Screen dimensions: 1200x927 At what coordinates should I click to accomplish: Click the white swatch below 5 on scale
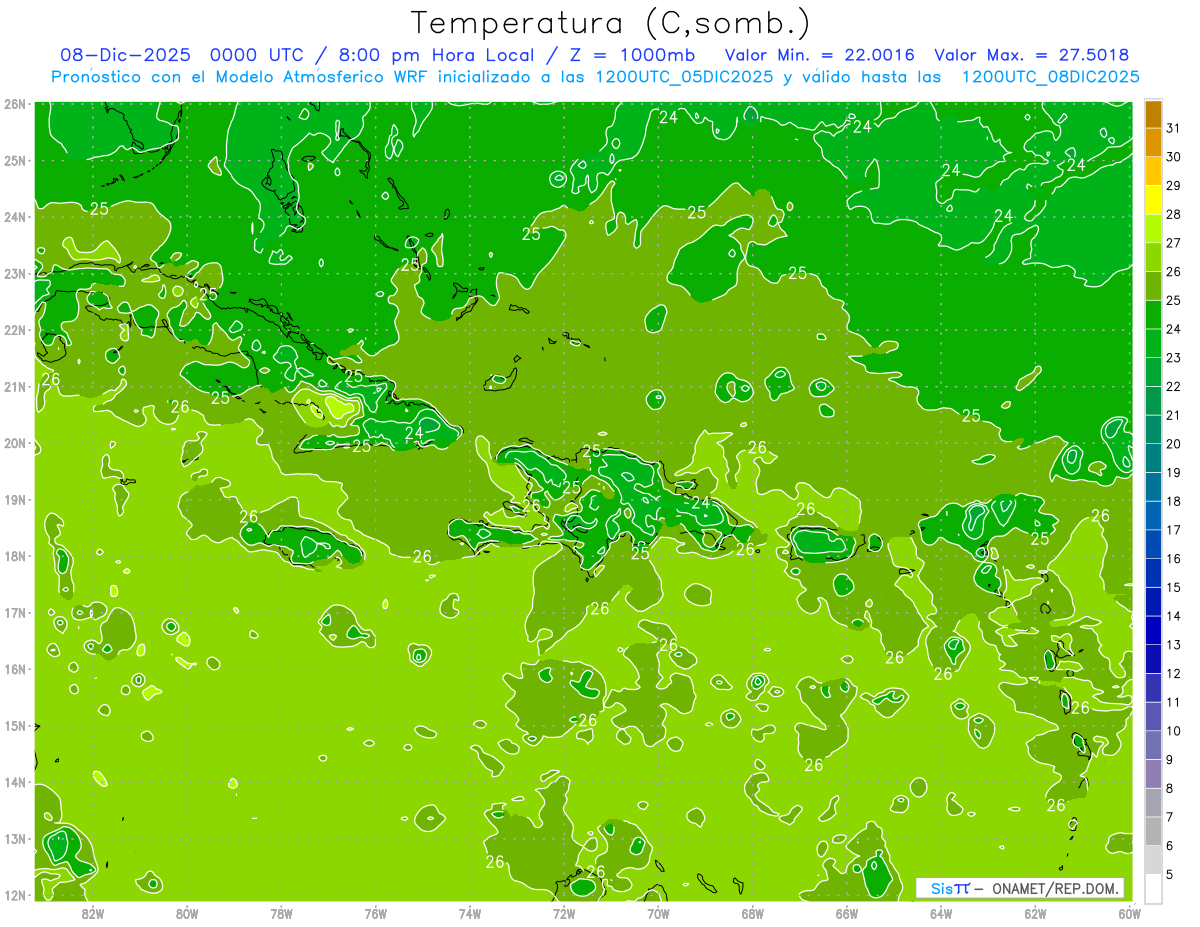pos(1153,888)
